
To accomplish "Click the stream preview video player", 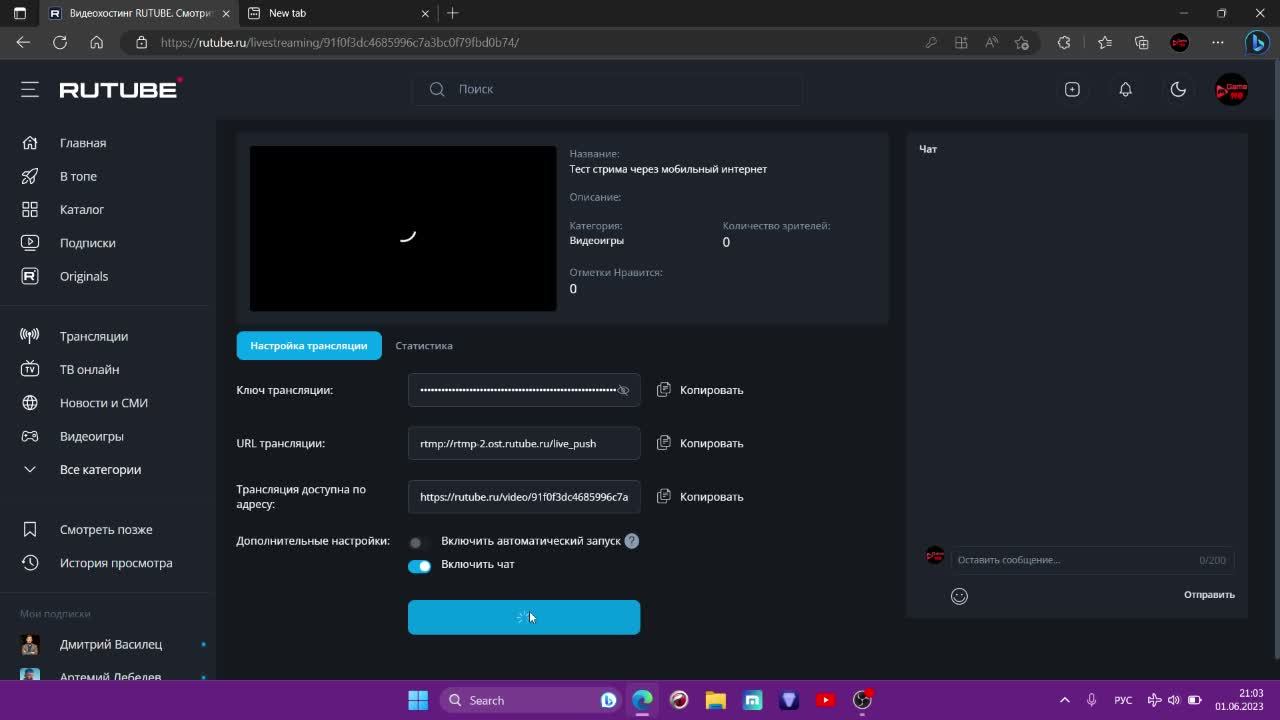I will click(x=402, y=228).
